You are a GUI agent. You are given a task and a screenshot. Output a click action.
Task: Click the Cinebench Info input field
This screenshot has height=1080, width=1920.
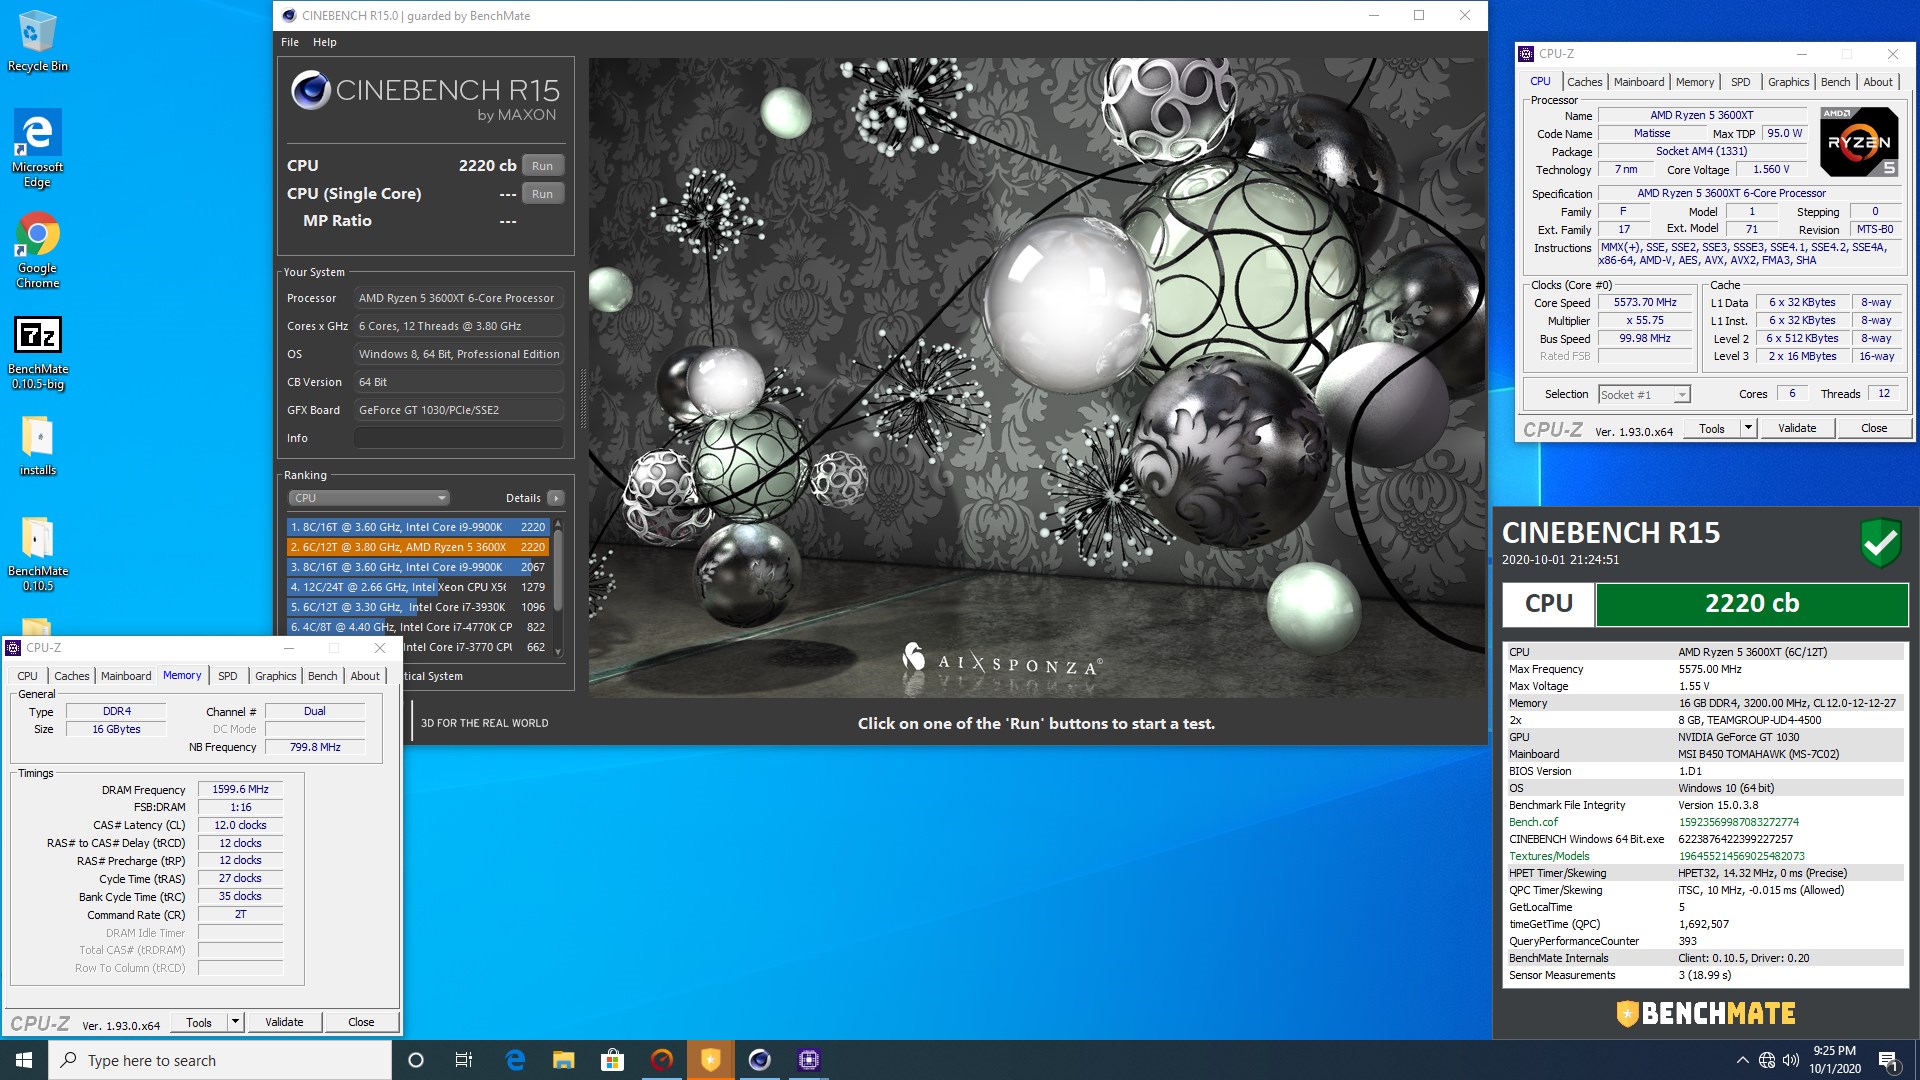click(x=458, y=438)
